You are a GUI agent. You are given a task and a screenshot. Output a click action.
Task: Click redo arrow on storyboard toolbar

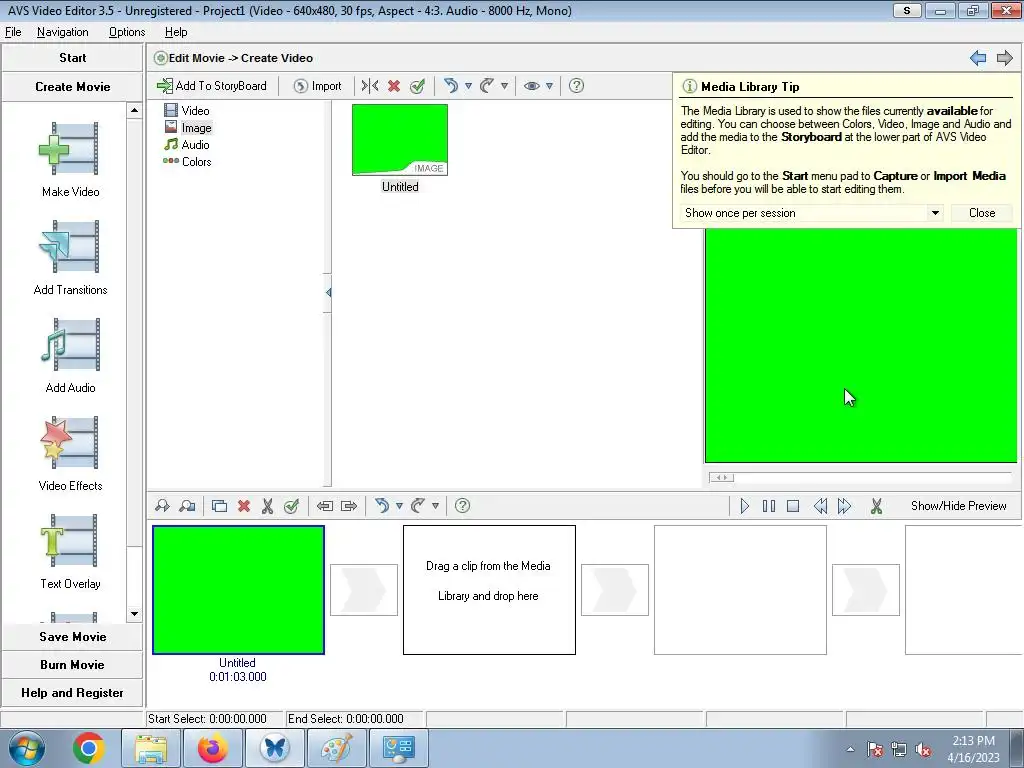(x=418, y=505)
